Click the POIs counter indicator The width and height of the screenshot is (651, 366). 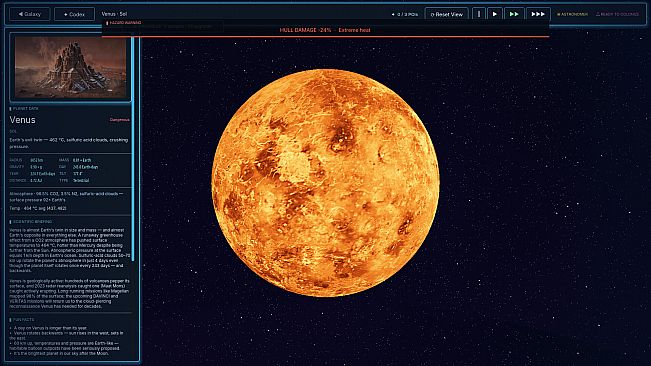click(x=405, y=14)
